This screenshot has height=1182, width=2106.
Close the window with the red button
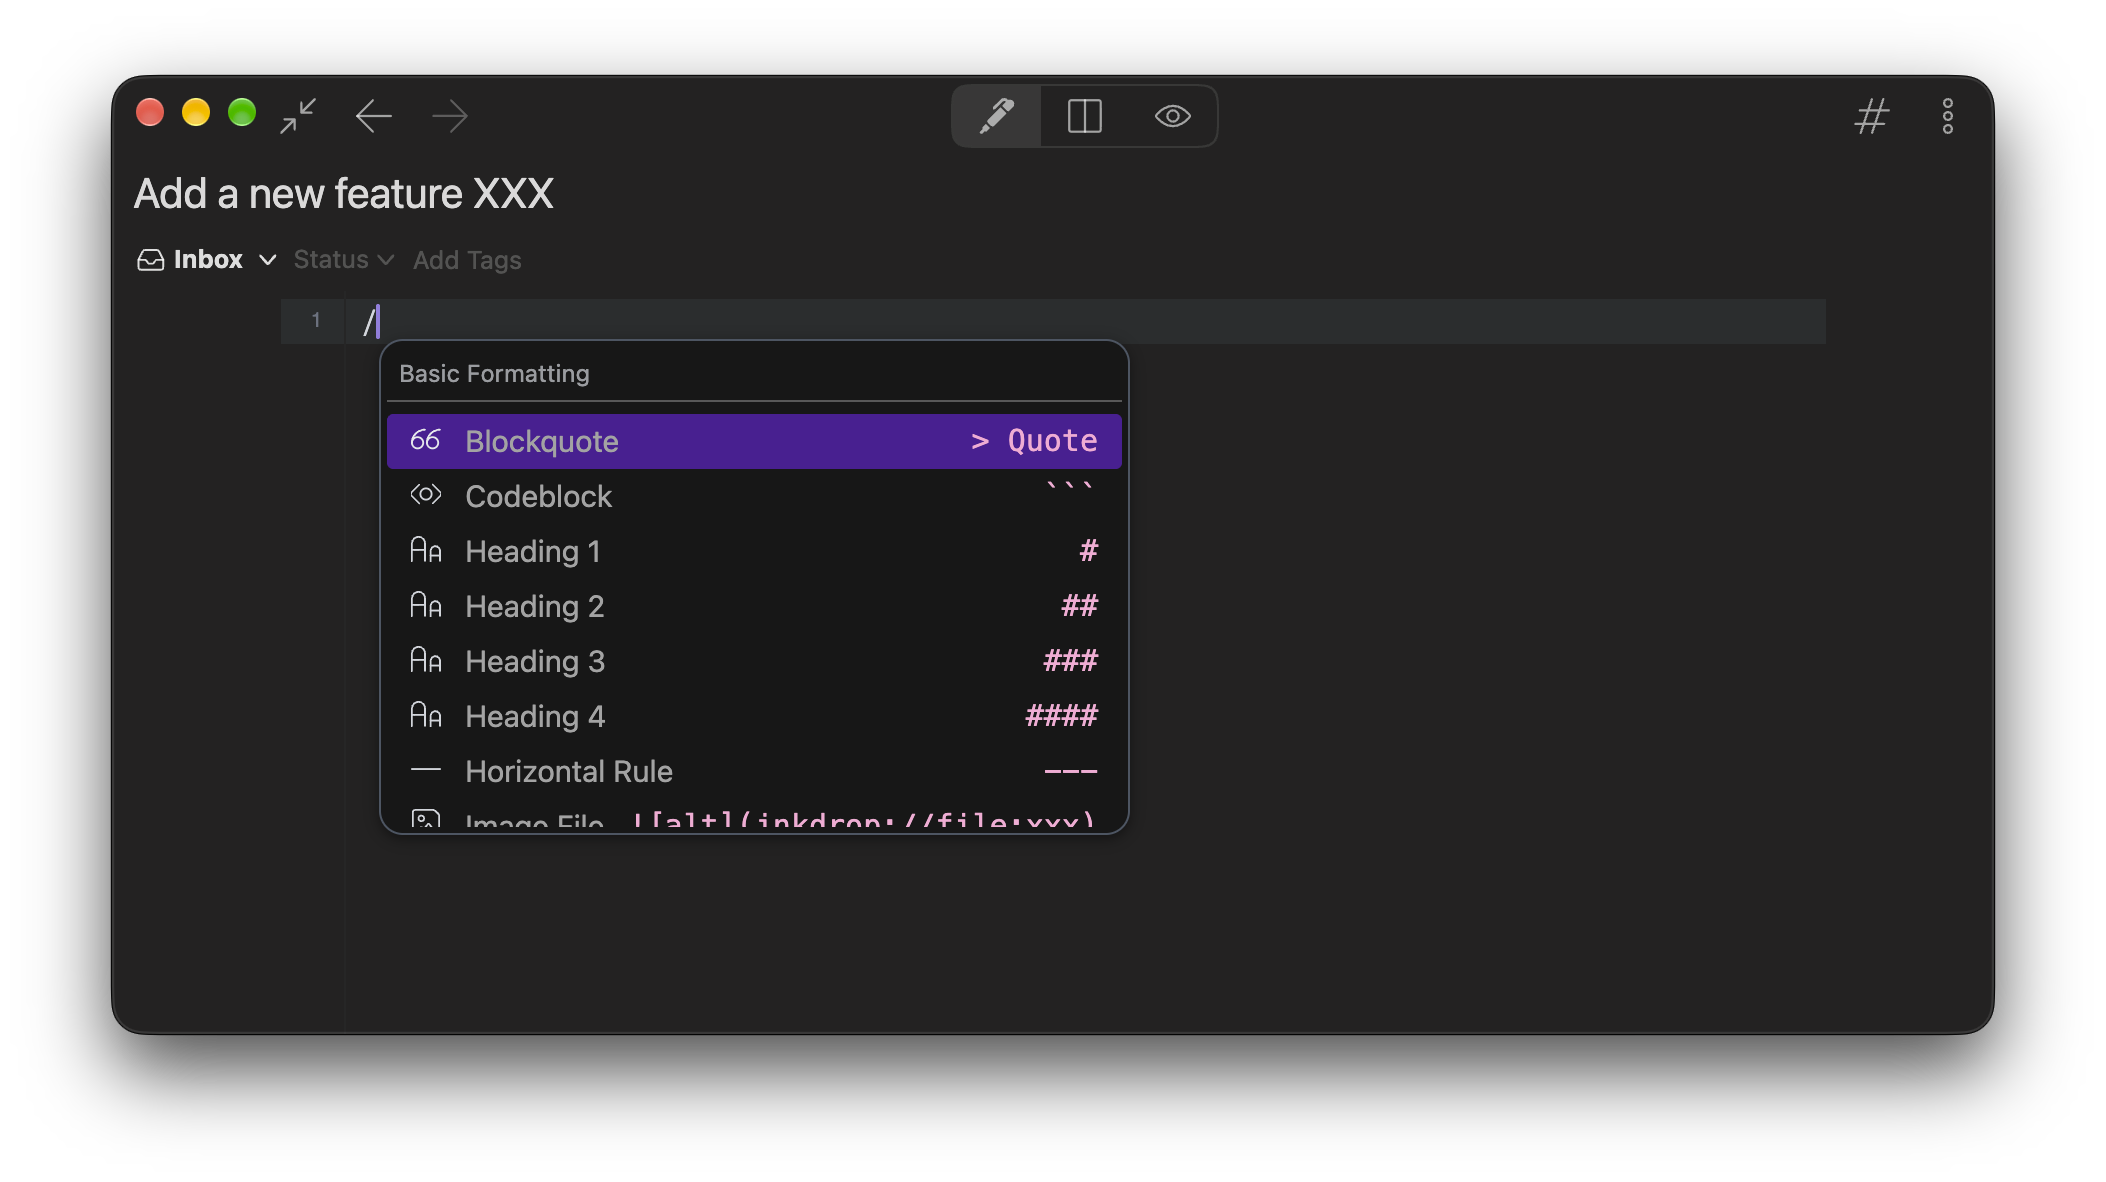pyautogui.click(x=150, y=112)
